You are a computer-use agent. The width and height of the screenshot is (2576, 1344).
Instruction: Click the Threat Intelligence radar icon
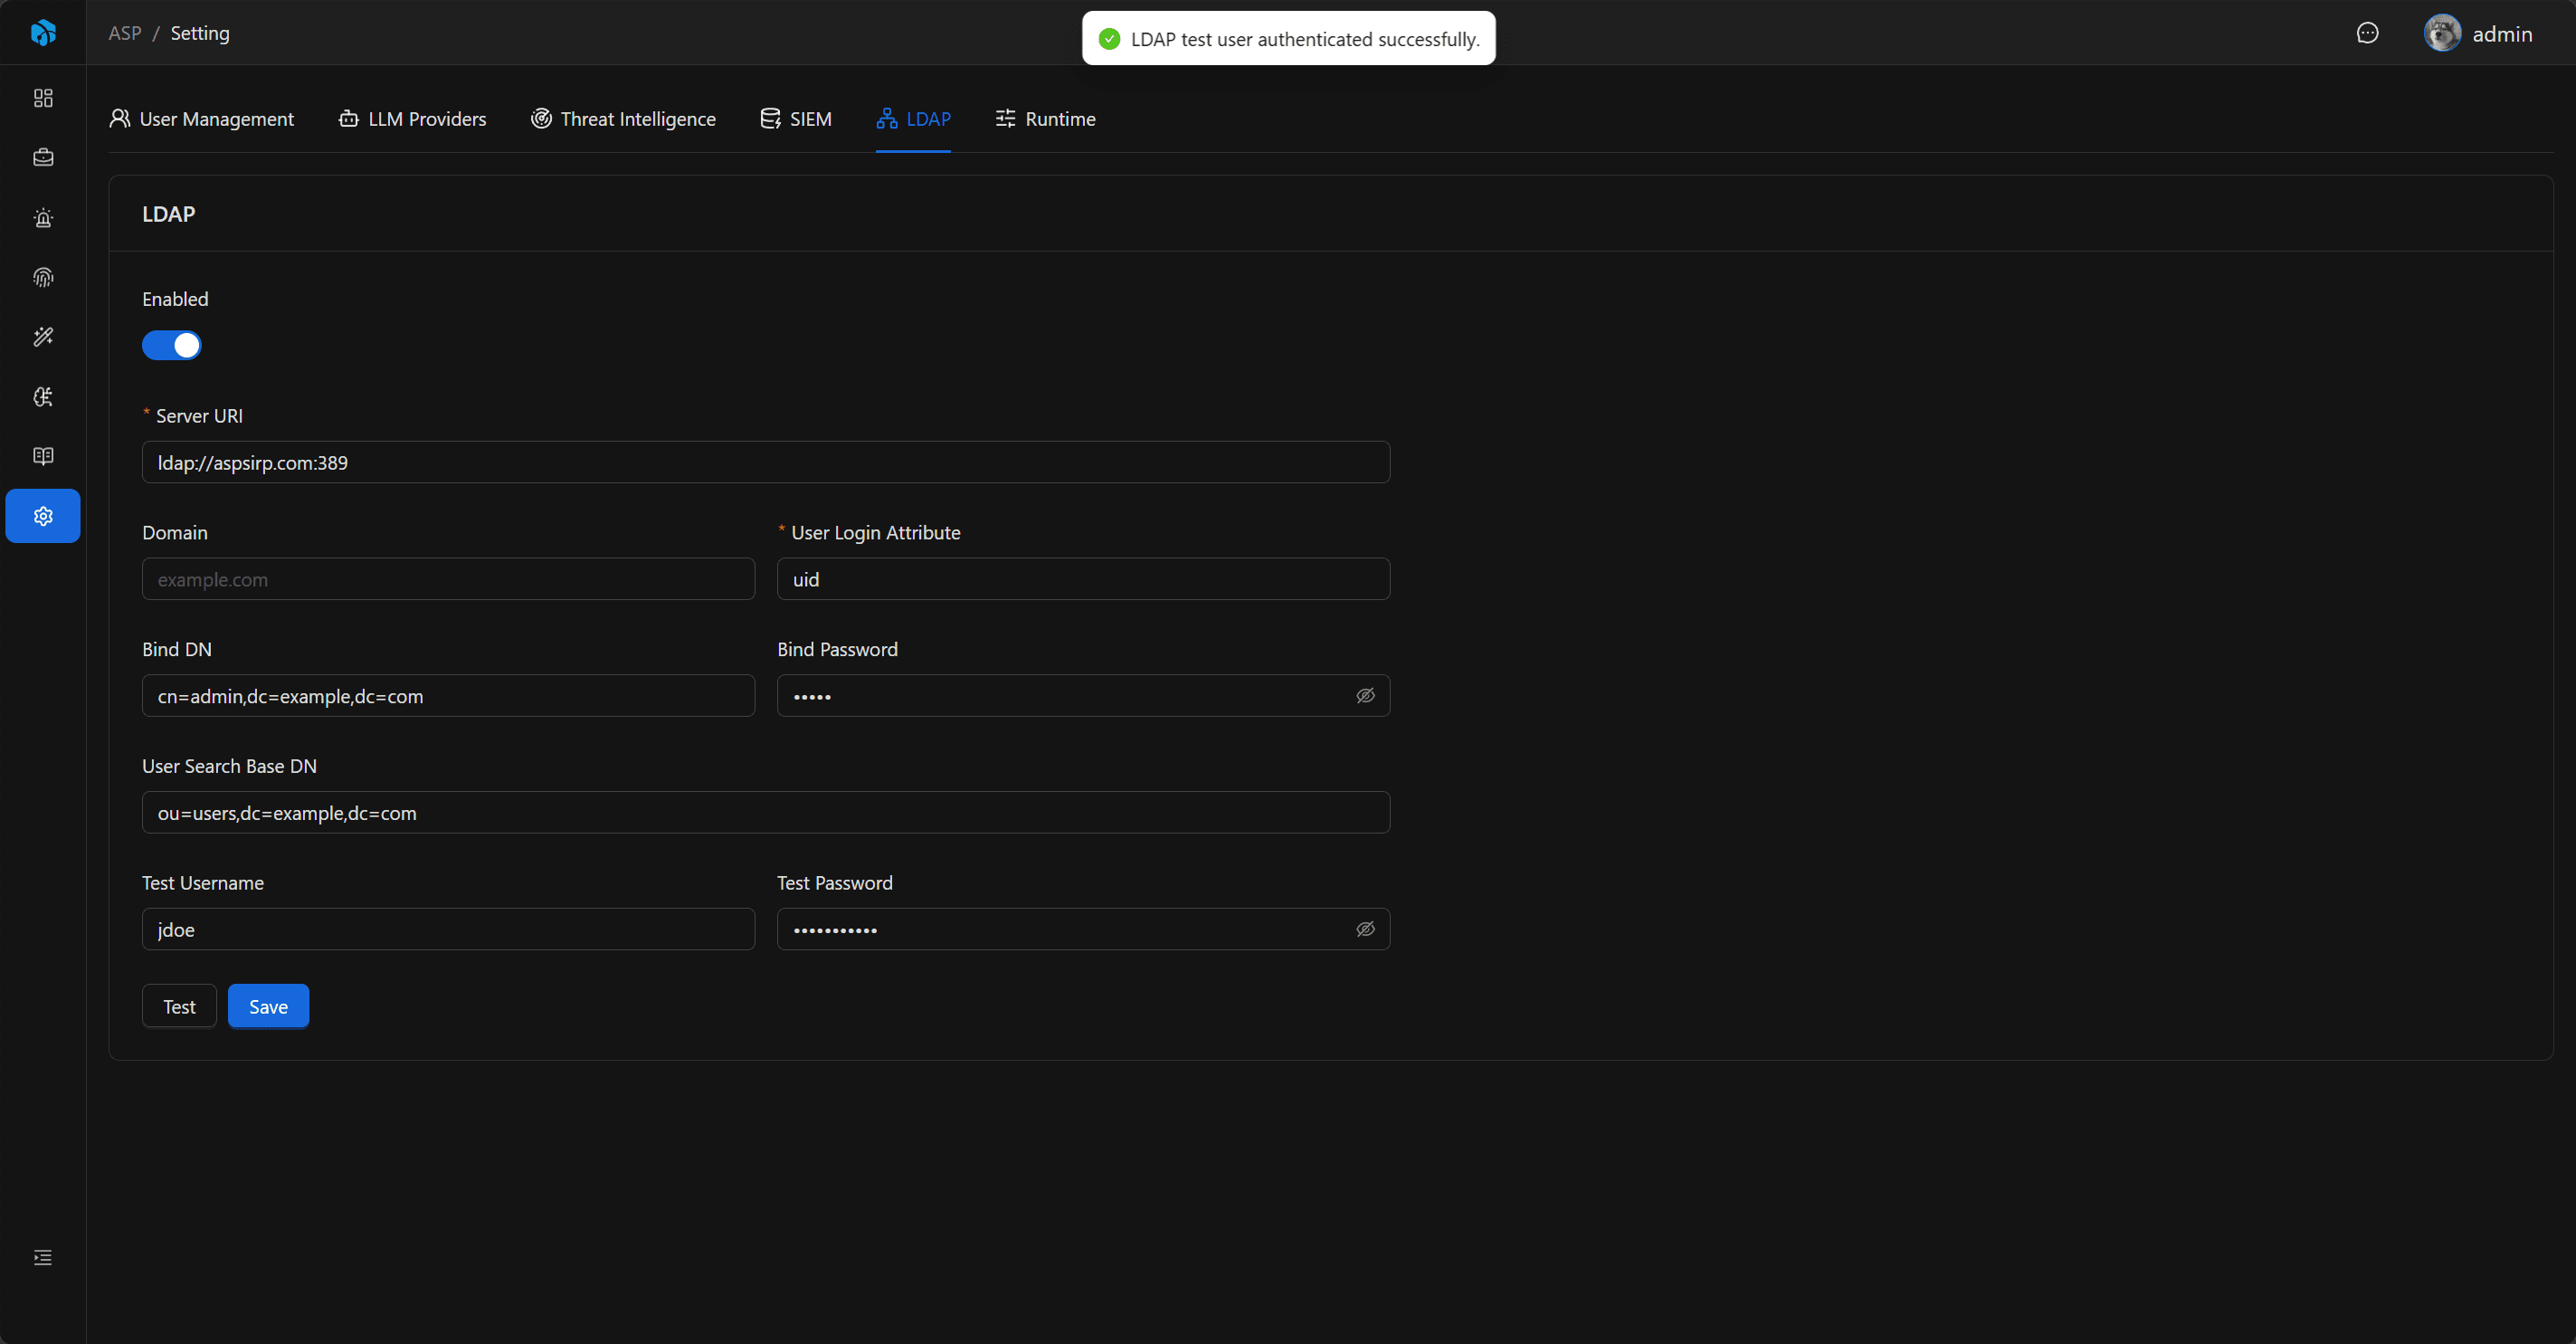541,118
